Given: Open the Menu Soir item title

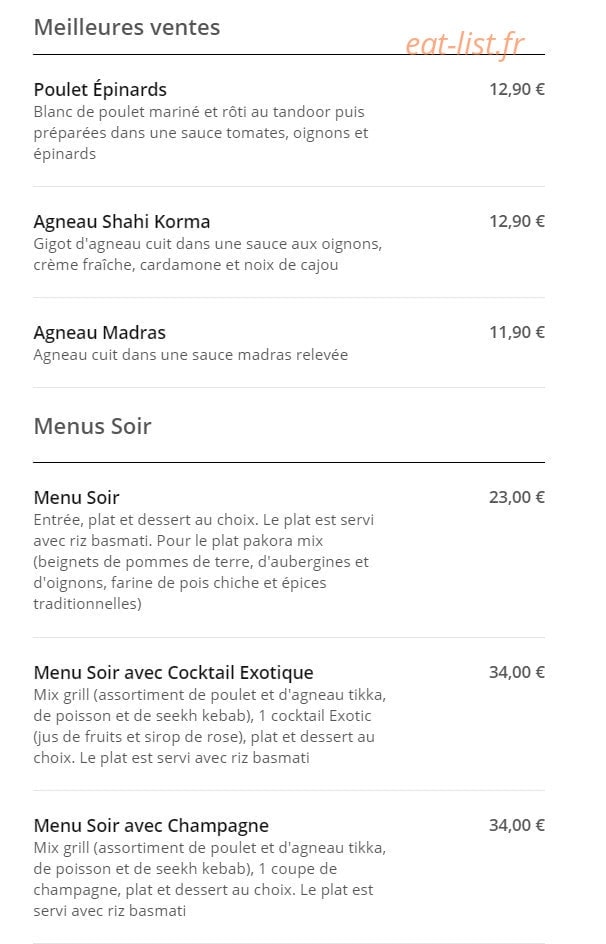Looking at the screenshot, I should click(x=76, y=497).
